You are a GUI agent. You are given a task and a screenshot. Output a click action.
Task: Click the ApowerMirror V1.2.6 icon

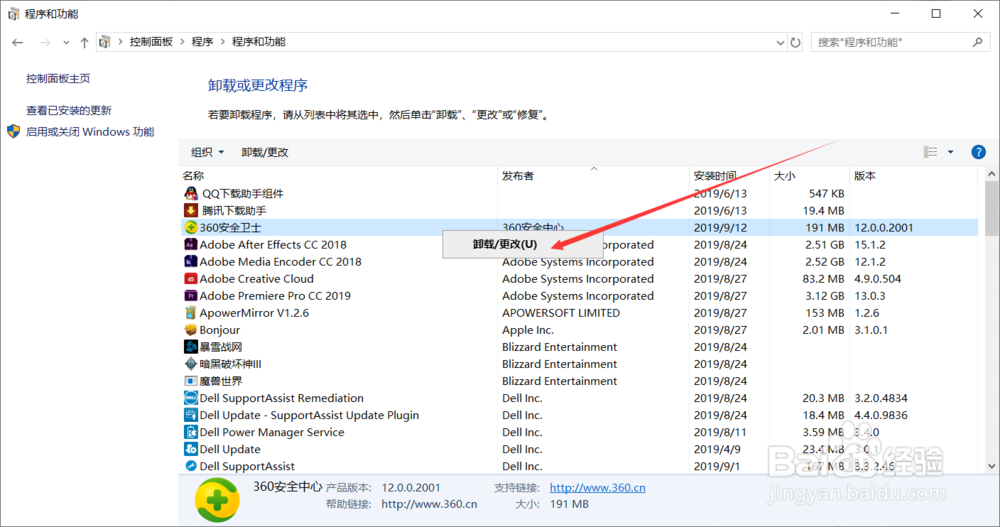coord(191,313)
